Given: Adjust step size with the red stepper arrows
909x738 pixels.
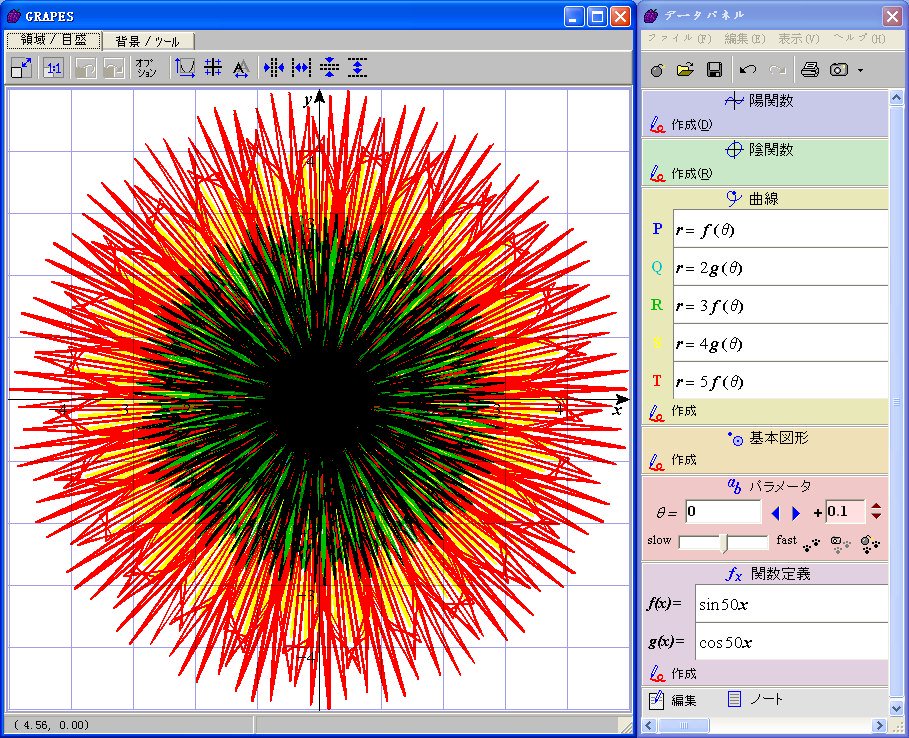Looking at the screenshot, I should pyautogui.click(x=876, y=511).
